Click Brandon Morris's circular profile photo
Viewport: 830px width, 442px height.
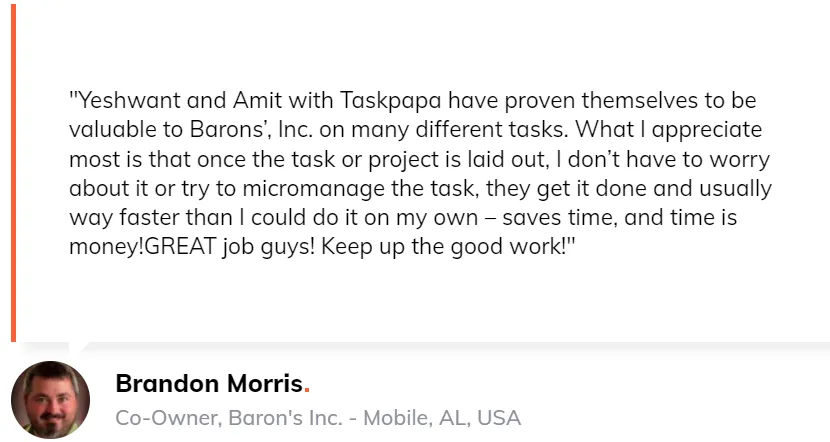pyautogui.click(x=50, y=400)
